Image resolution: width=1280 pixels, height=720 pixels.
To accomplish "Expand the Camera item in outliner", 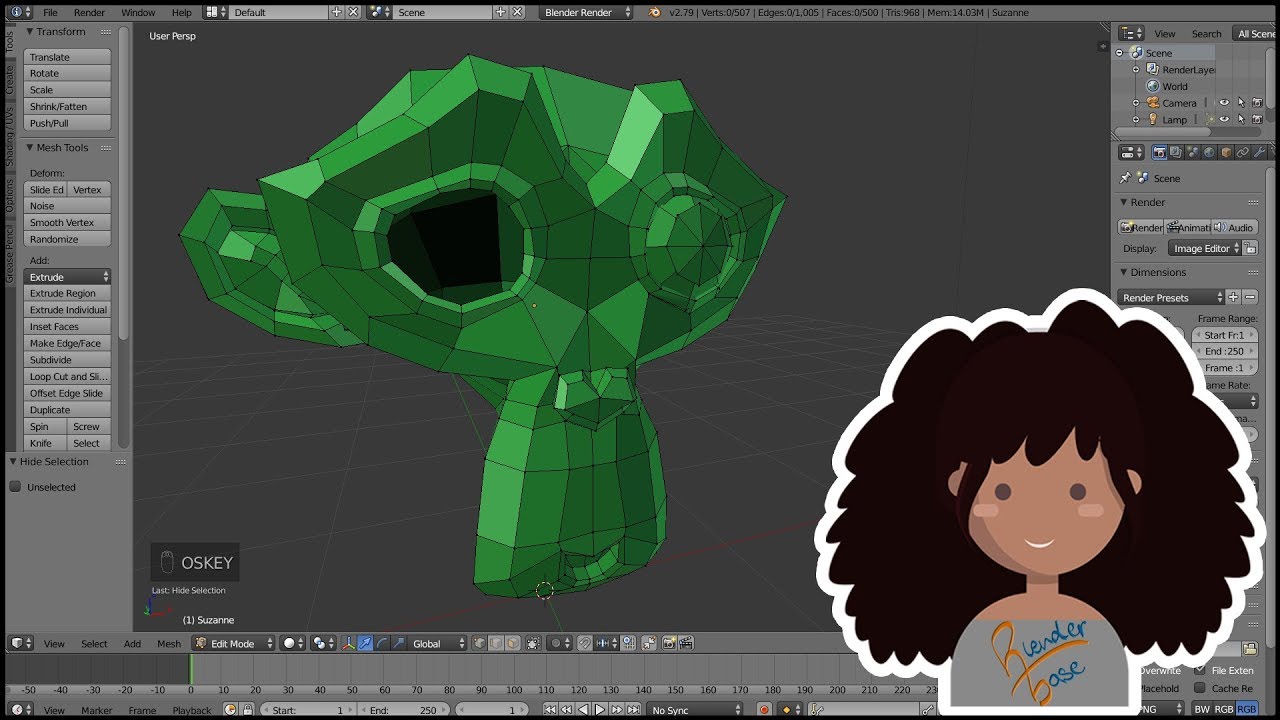I will [x=1136, y=103].
